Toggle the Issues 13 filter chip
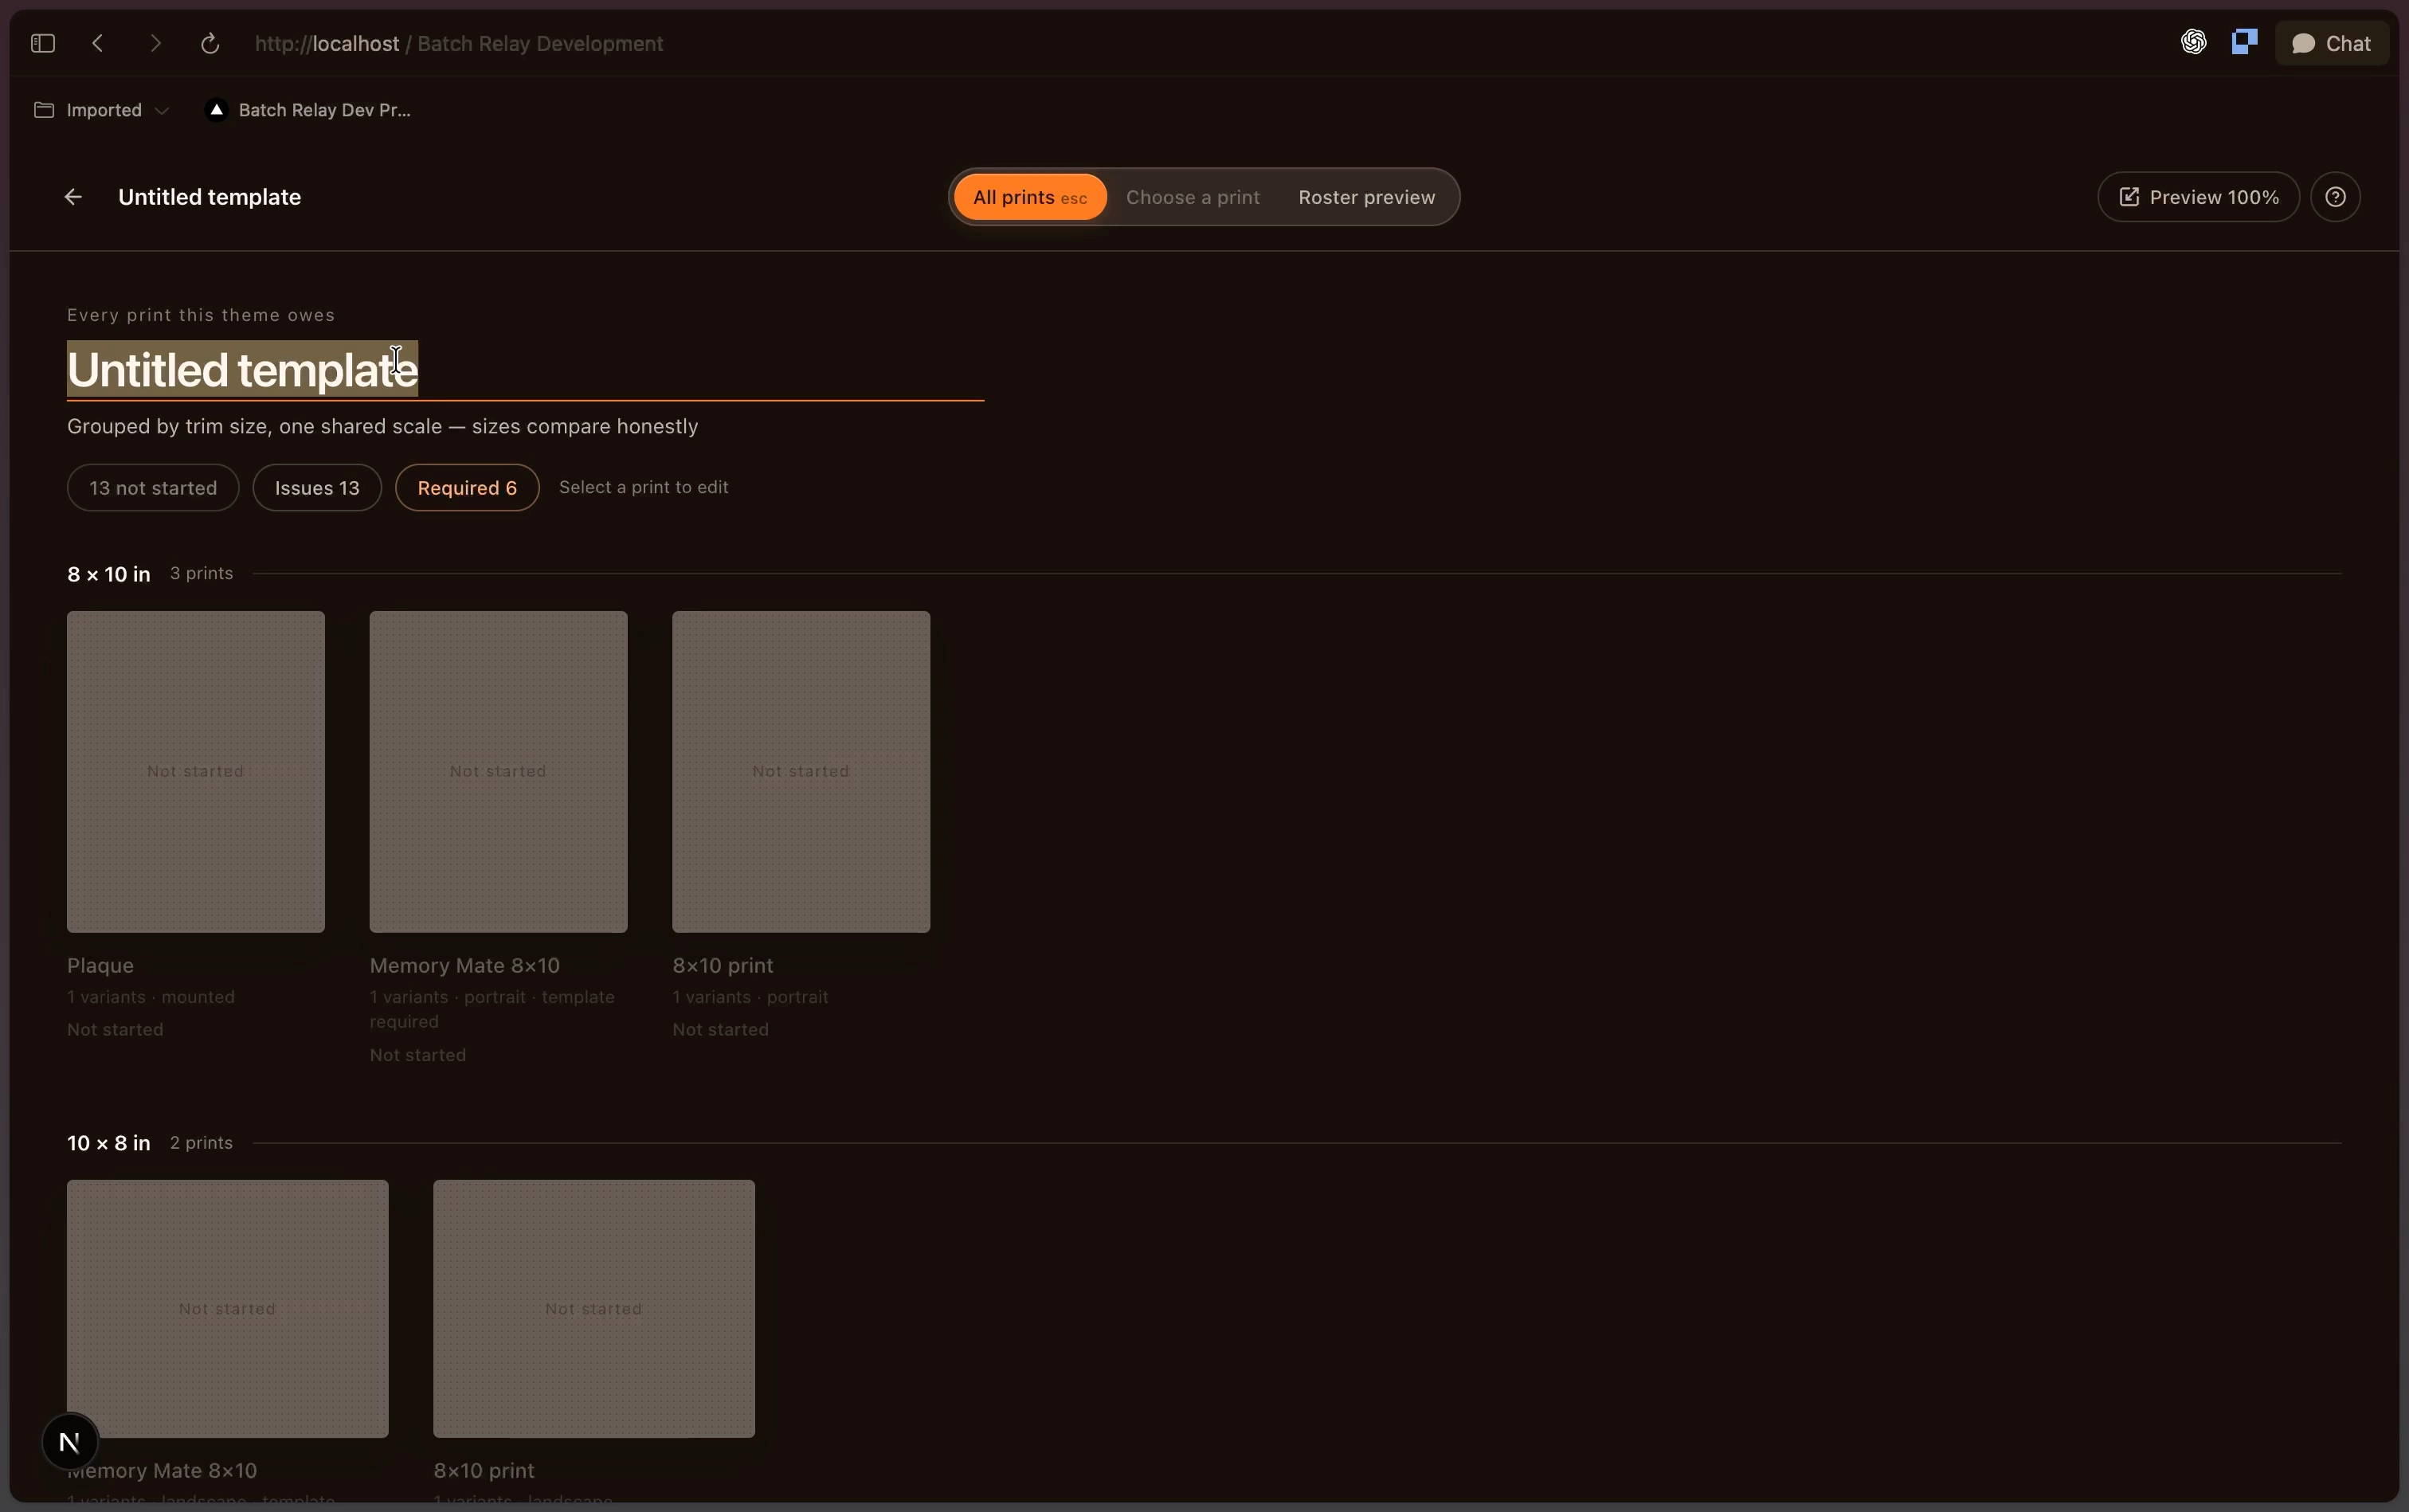The width and height of the screenshot is (2409, 1512). point(317,488)
